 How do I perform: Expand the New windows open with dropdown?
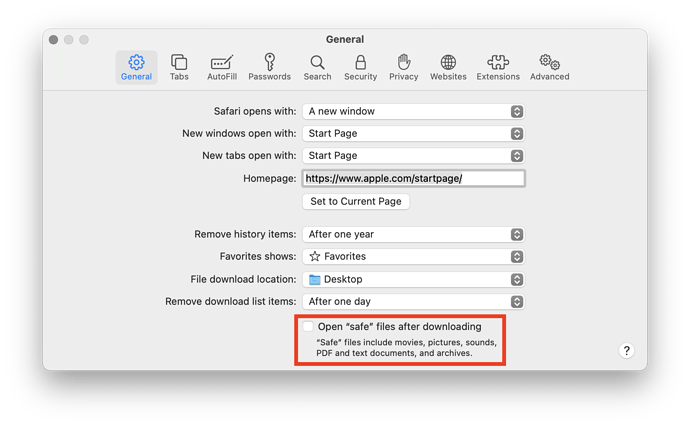pyautogui.click(x=413, y=133)
